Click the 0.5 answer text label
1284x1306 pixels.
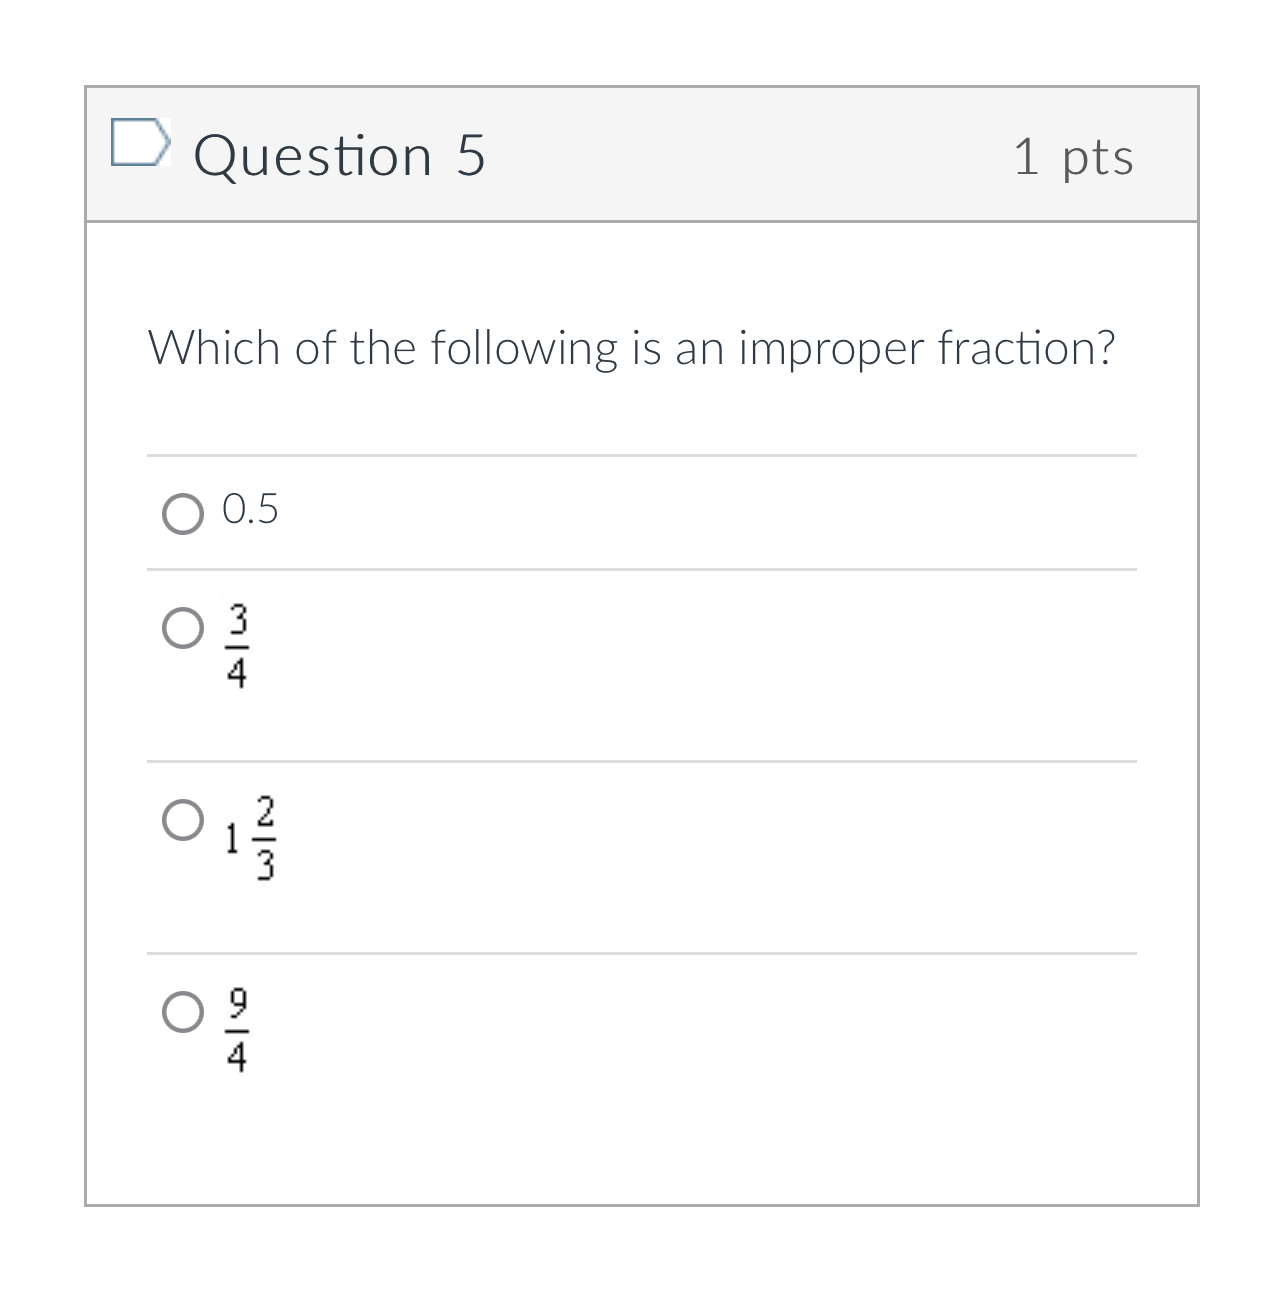(x=250, y=510)
